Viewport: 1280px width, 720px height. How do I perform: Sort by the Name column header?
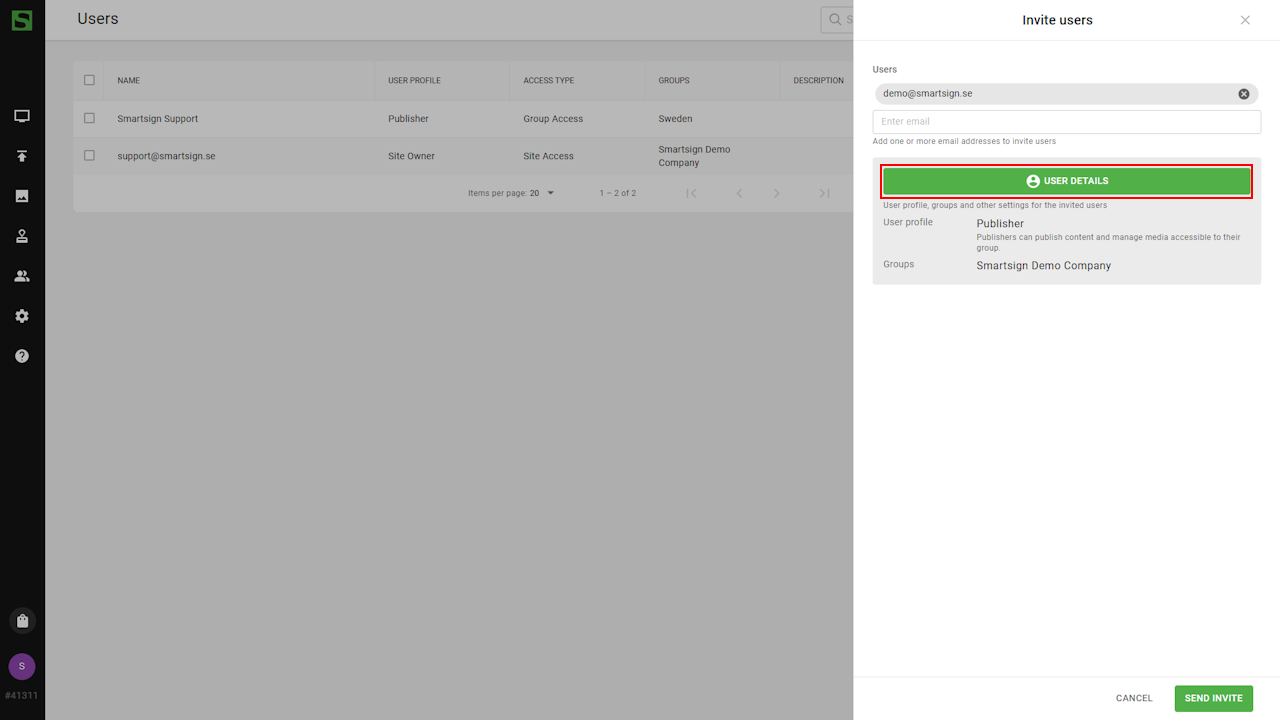click(x=128, y=80)
